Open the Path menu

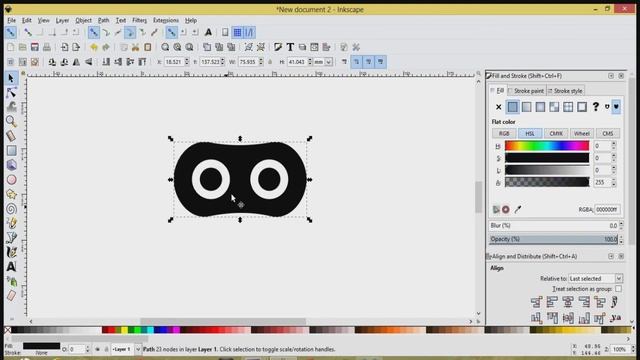(103, 20)
